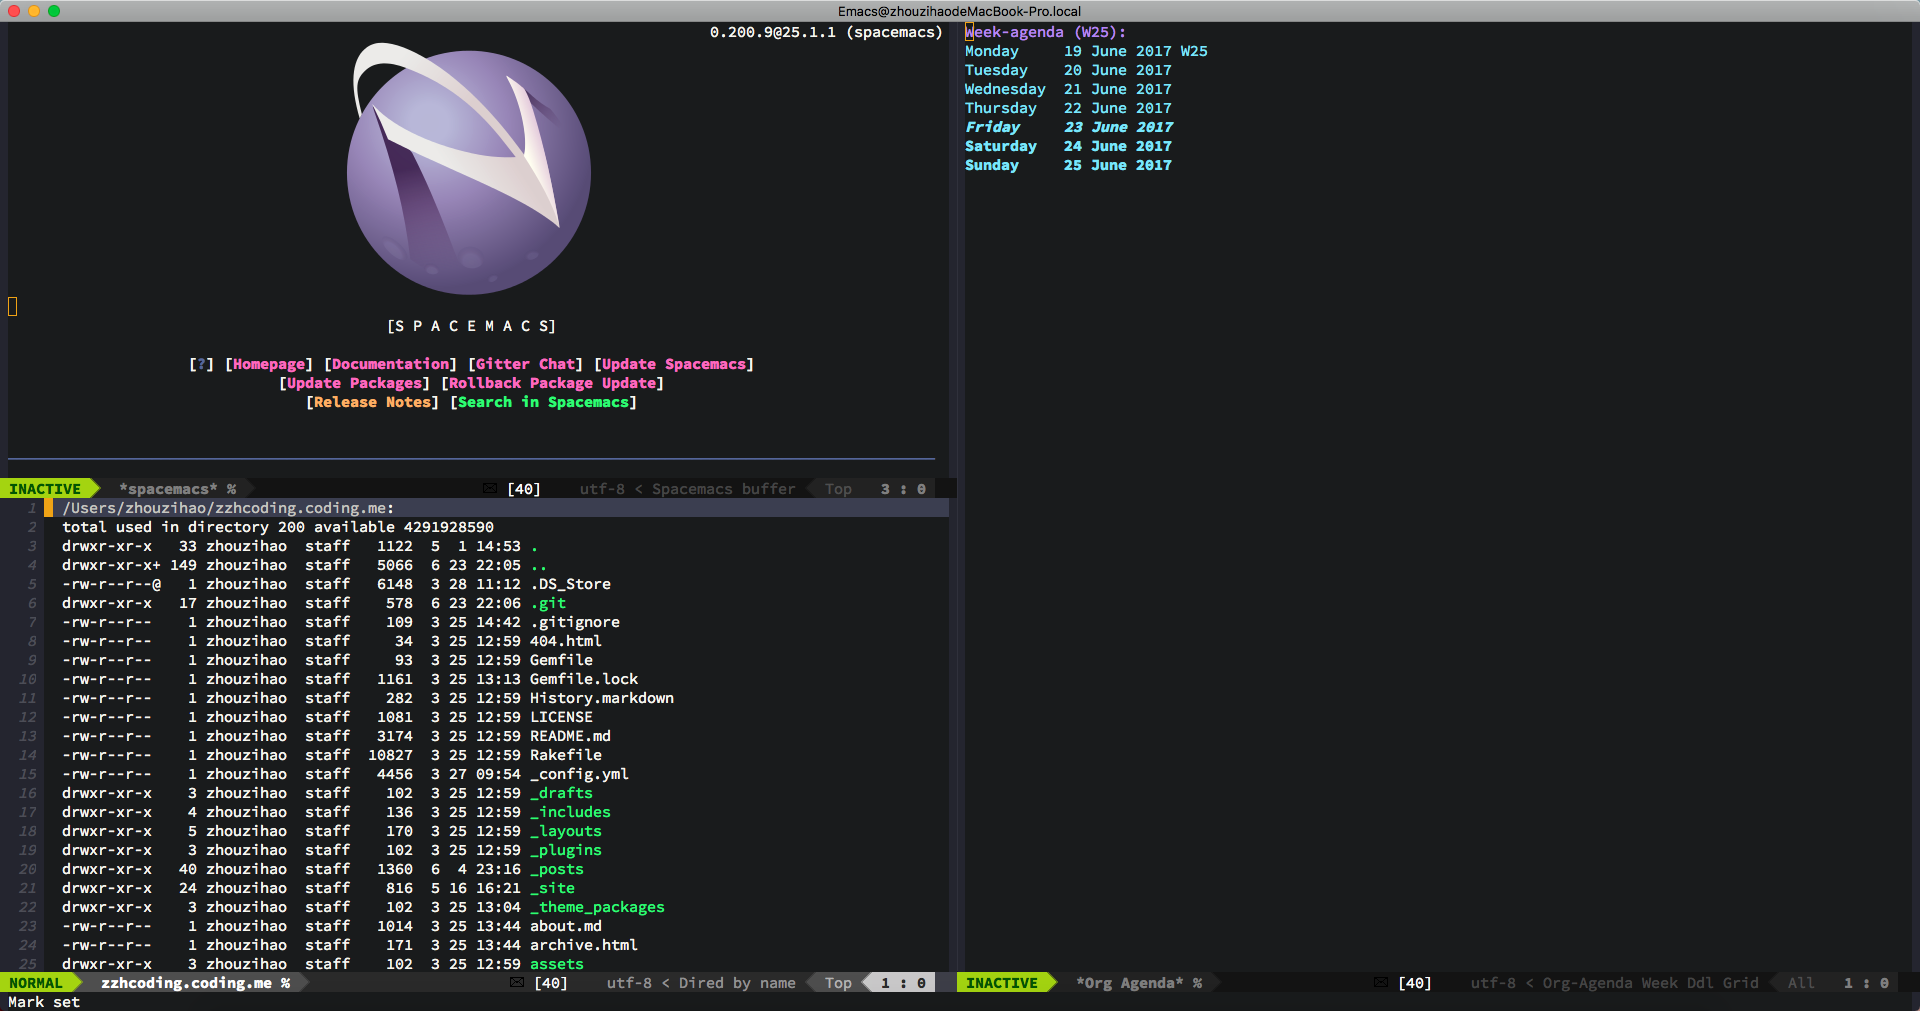Screen dimensions: 1920x1011
Task: Open Rakefile in Dired
Action: point(566,755)
